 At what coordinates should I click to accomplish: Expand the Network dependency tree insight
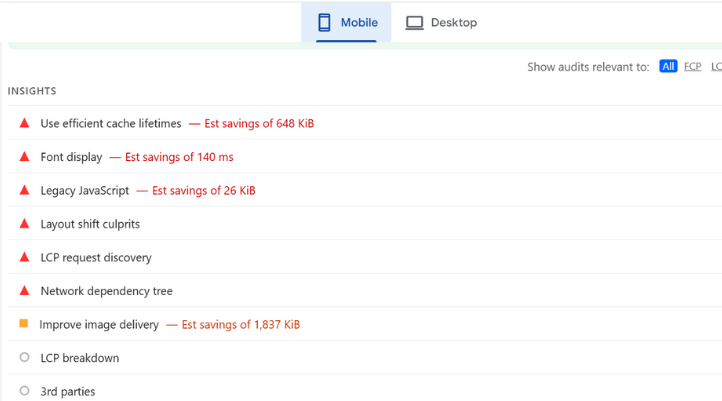click(x=106, y=291)
